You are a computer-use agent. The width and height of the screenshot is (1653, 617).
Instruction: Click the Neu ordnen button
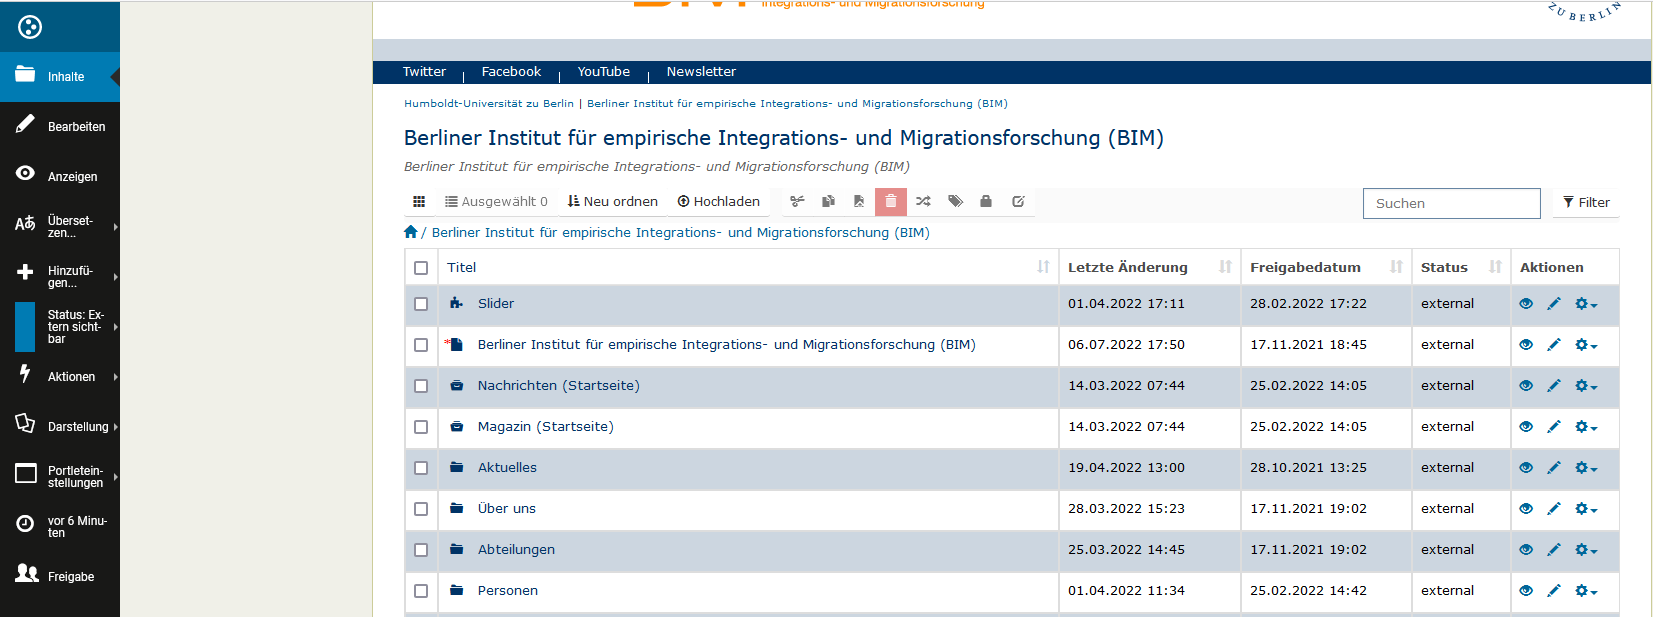point(613,202)
